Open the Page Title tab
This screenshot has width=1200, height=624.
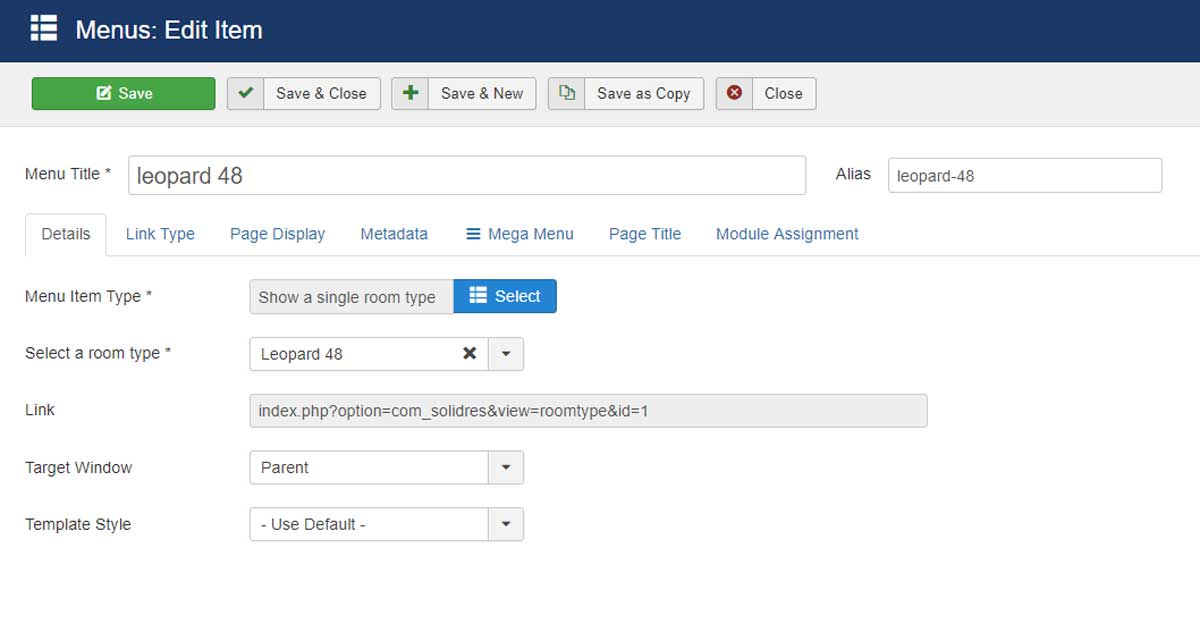(645, 234)
